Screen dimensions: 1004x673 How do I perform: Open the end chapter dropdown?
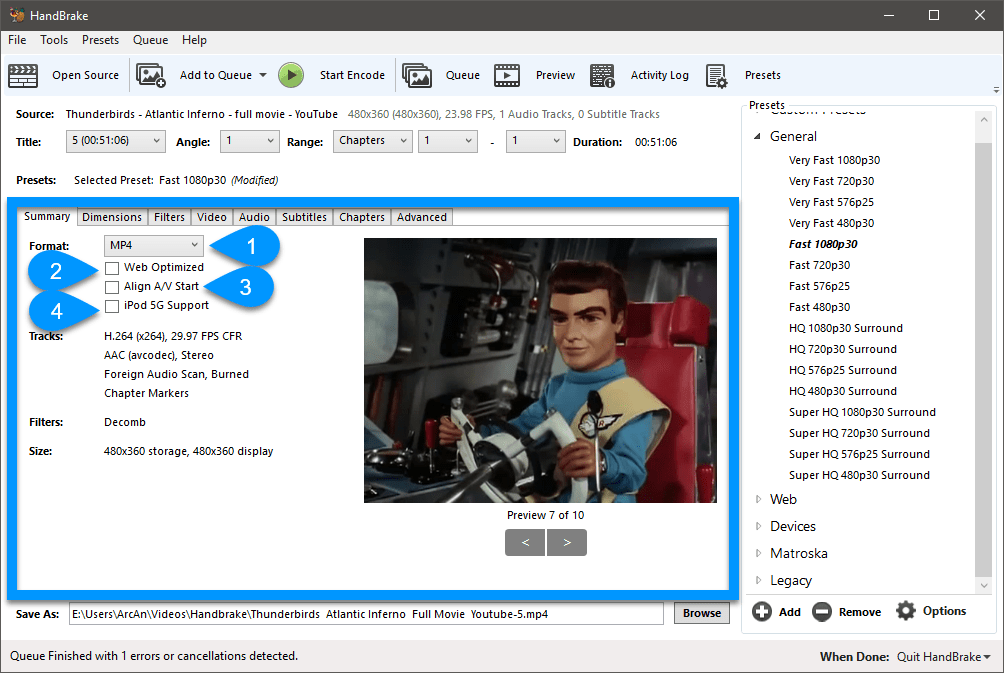pyautogui.click(x=535, y=141)
